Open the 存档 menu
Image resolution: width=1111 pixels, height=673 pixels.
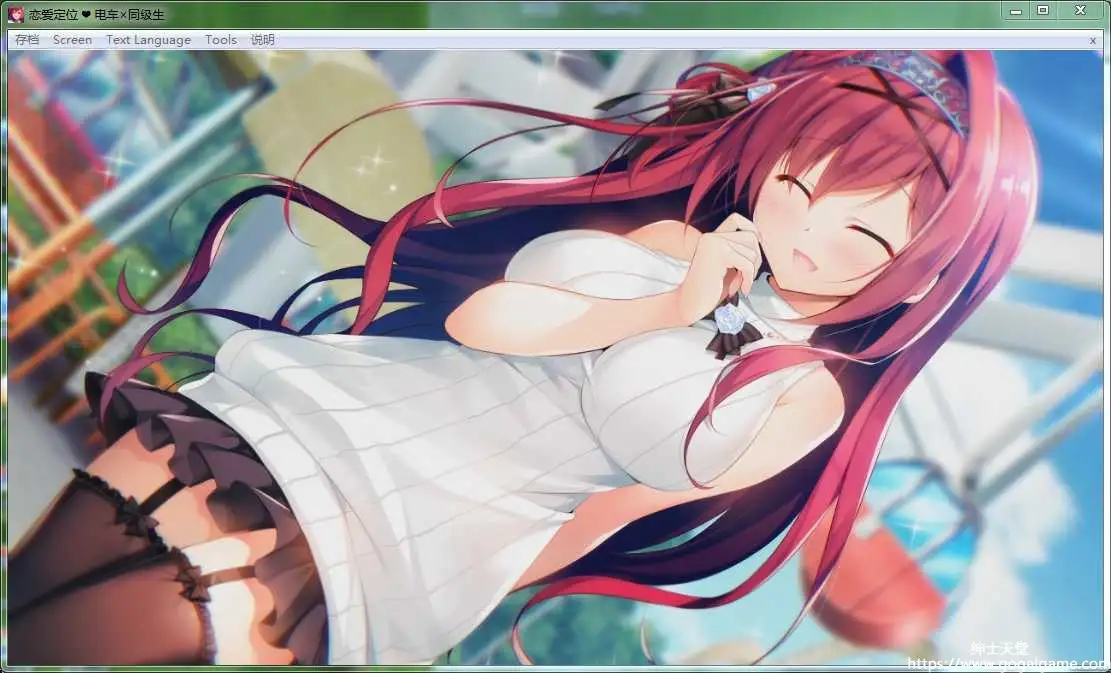tap(27, 40)
